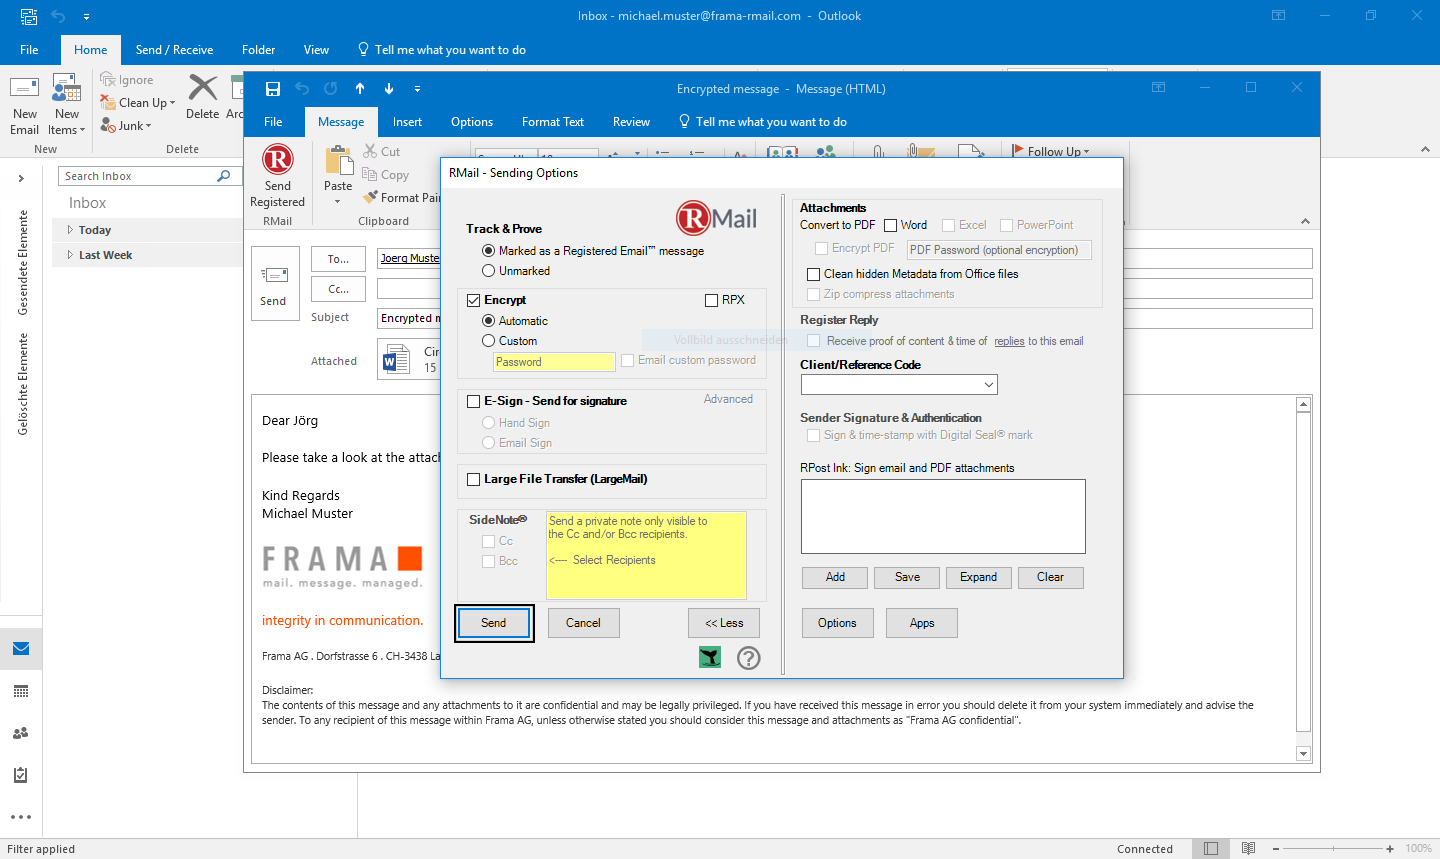Check Word convert to PDF box
Image resolution: width=1440 pixels, height=859 pixels.
coord(890,225)
